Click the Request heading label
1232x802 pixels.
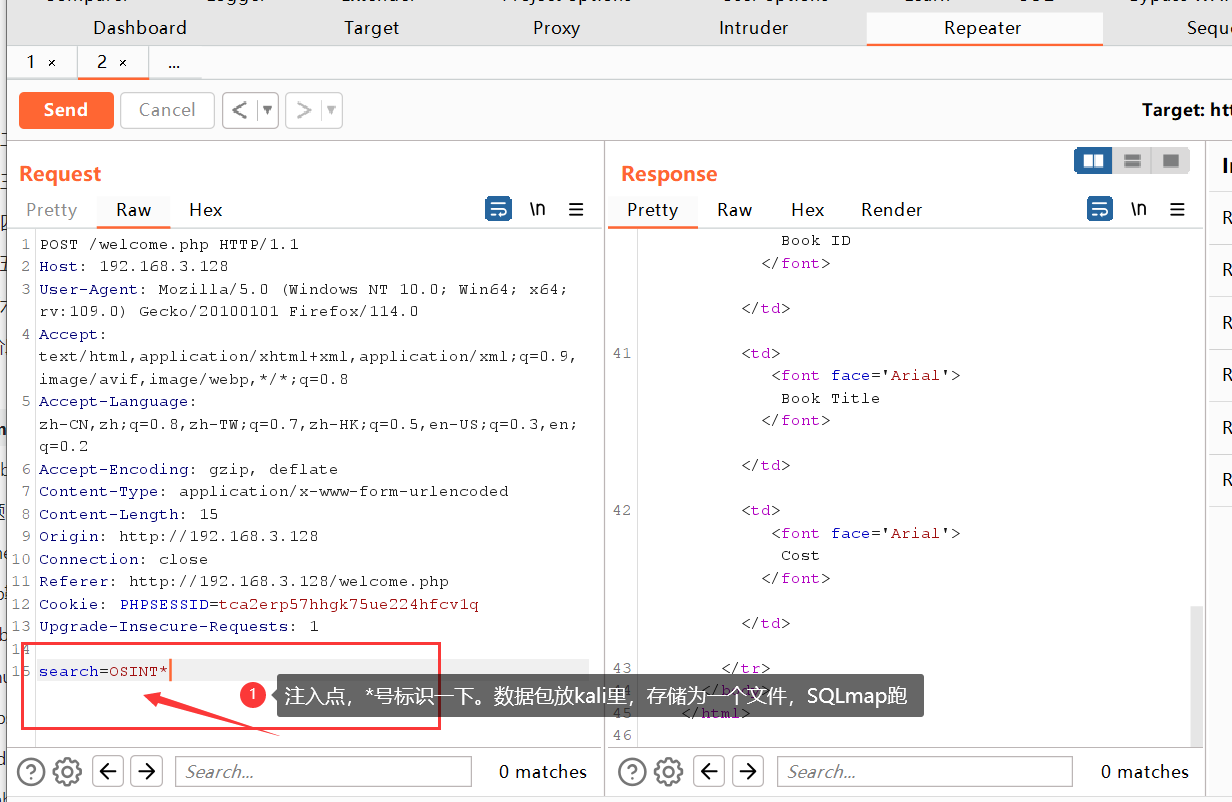click(x=60, y=174)
